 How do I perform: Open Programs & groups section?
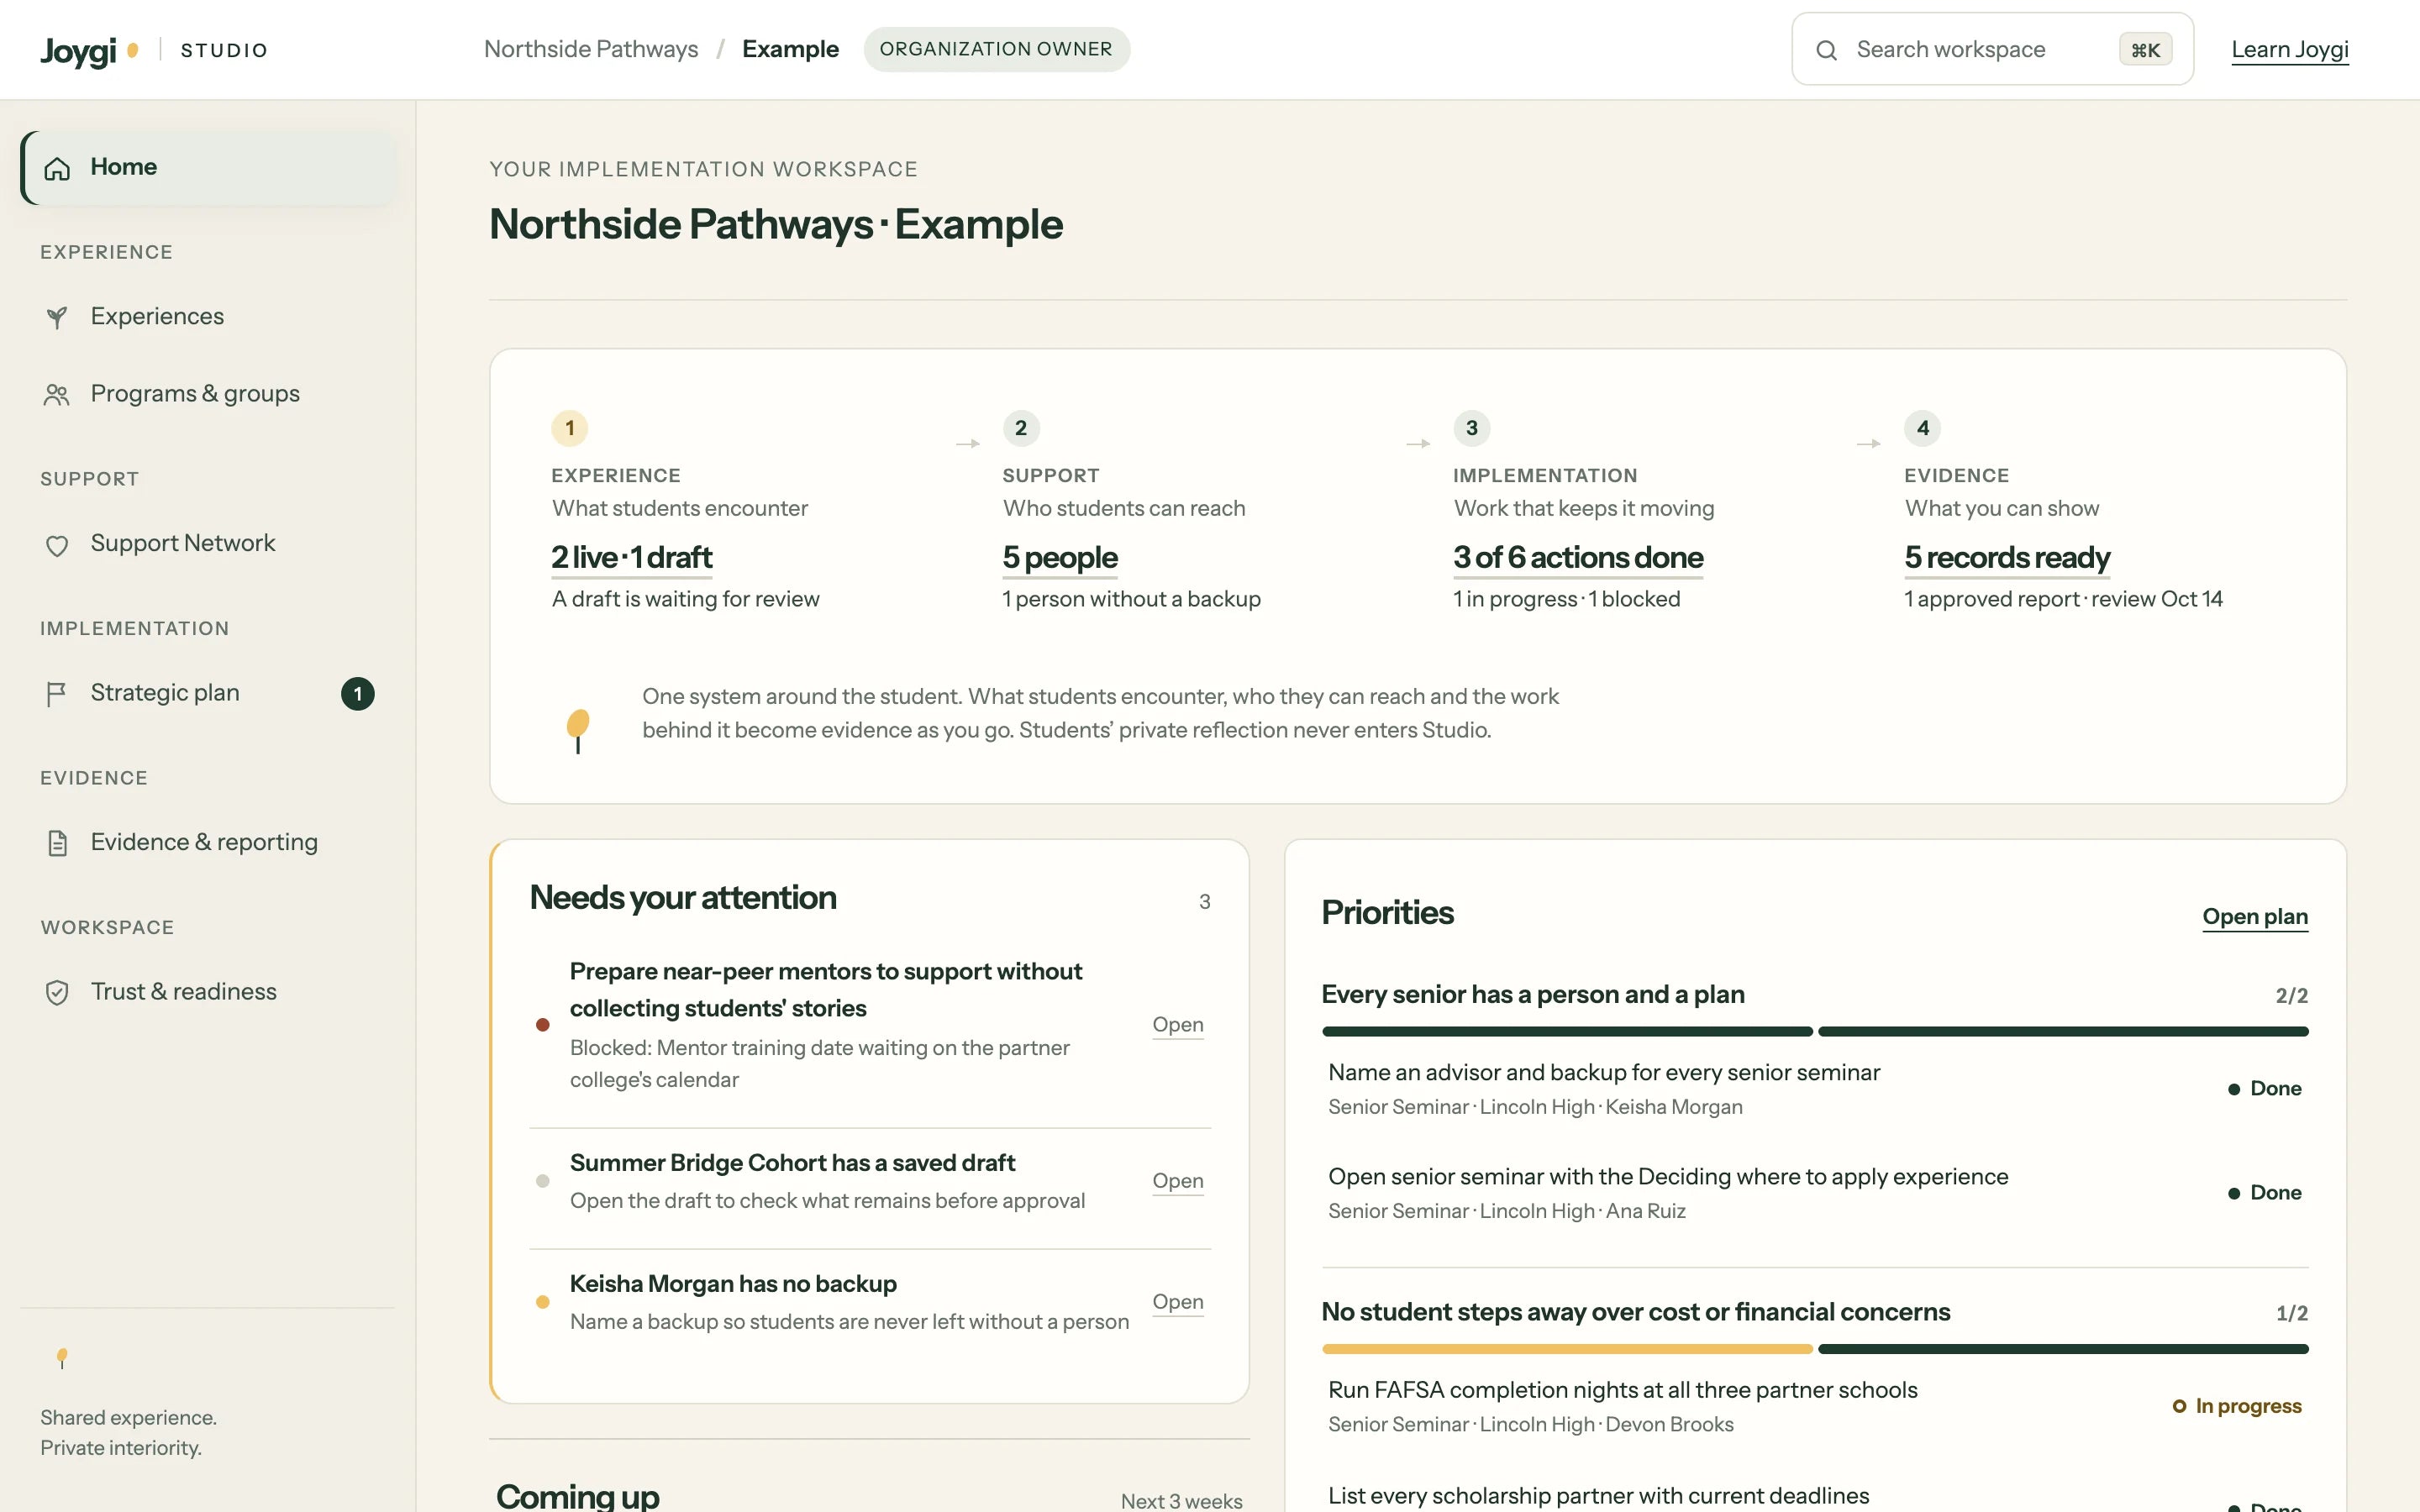point(208,394)
